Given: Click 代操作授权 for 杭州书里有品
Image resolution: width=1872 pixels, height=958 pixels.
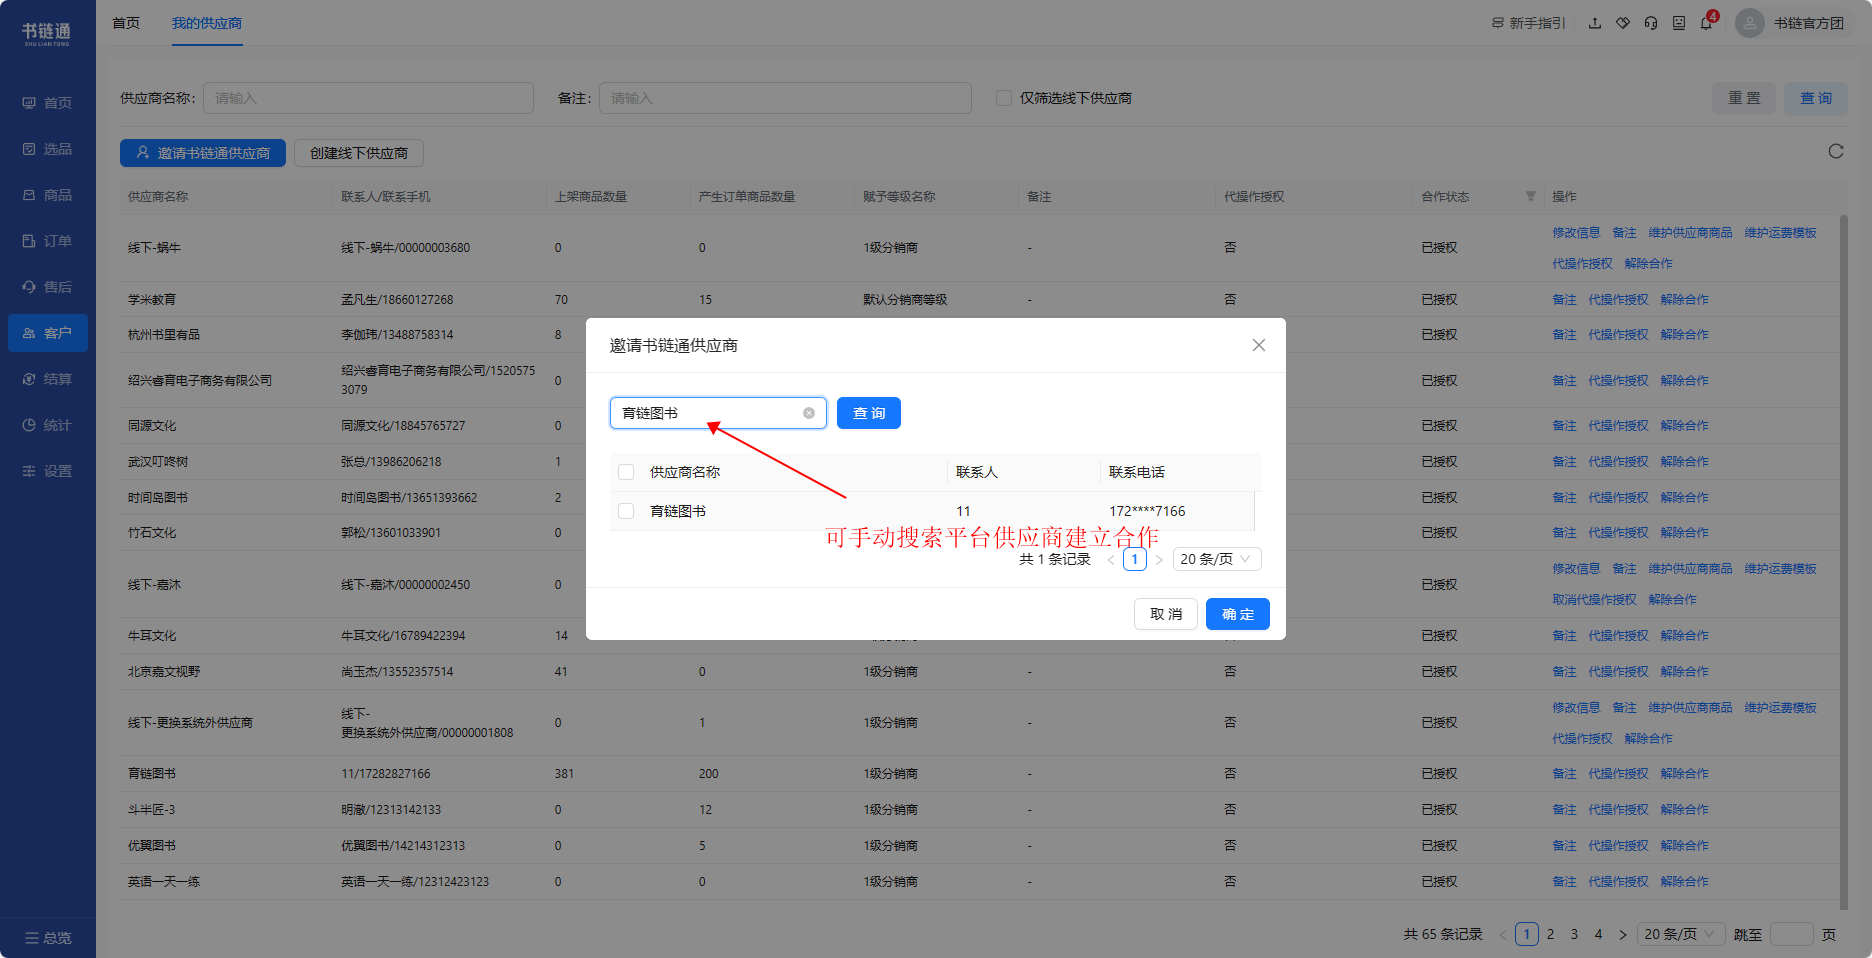Looking at the screenshot, I should (1618, 335).
